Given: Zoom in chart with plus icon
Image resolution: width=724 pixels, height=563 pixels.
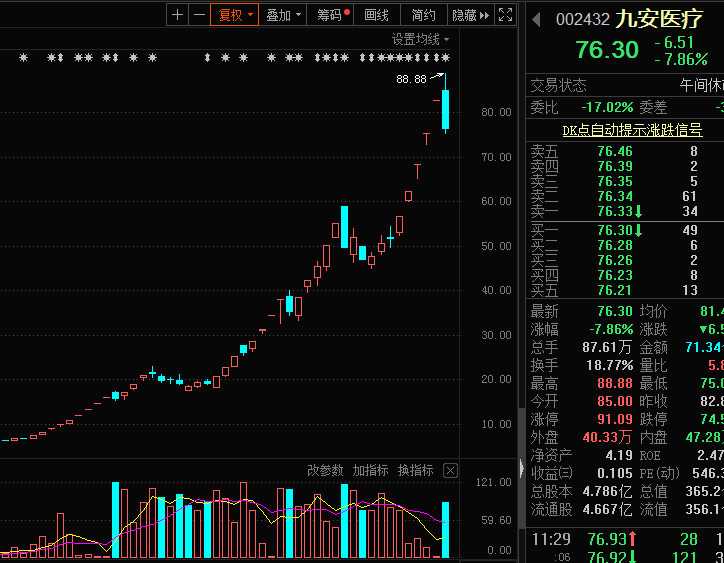Looking at the screenshot, I should pos(178,15).
